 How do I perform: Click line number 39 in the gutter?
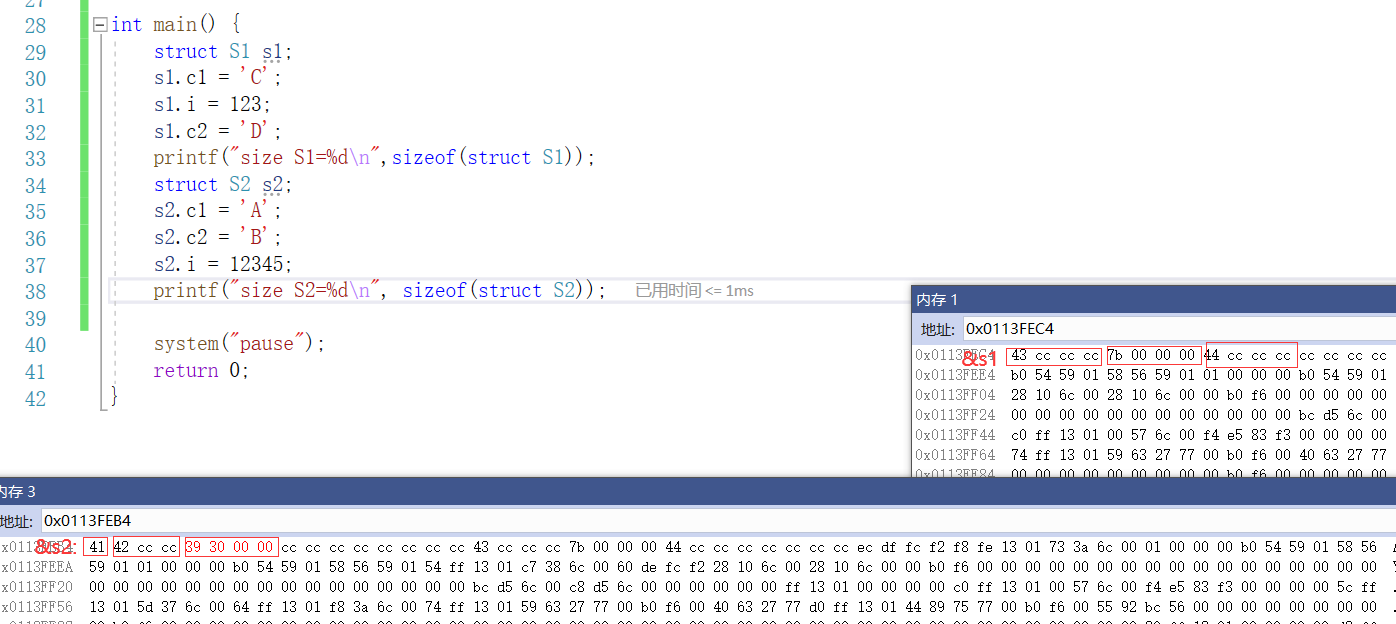[x=35, y=318]
